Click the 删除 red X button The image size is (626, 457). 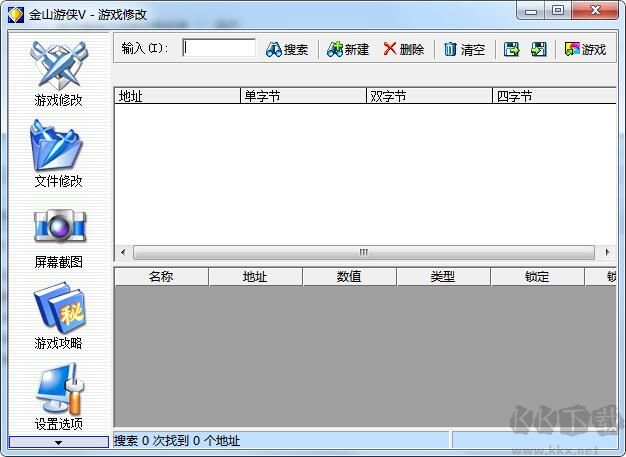click(404, 49)
